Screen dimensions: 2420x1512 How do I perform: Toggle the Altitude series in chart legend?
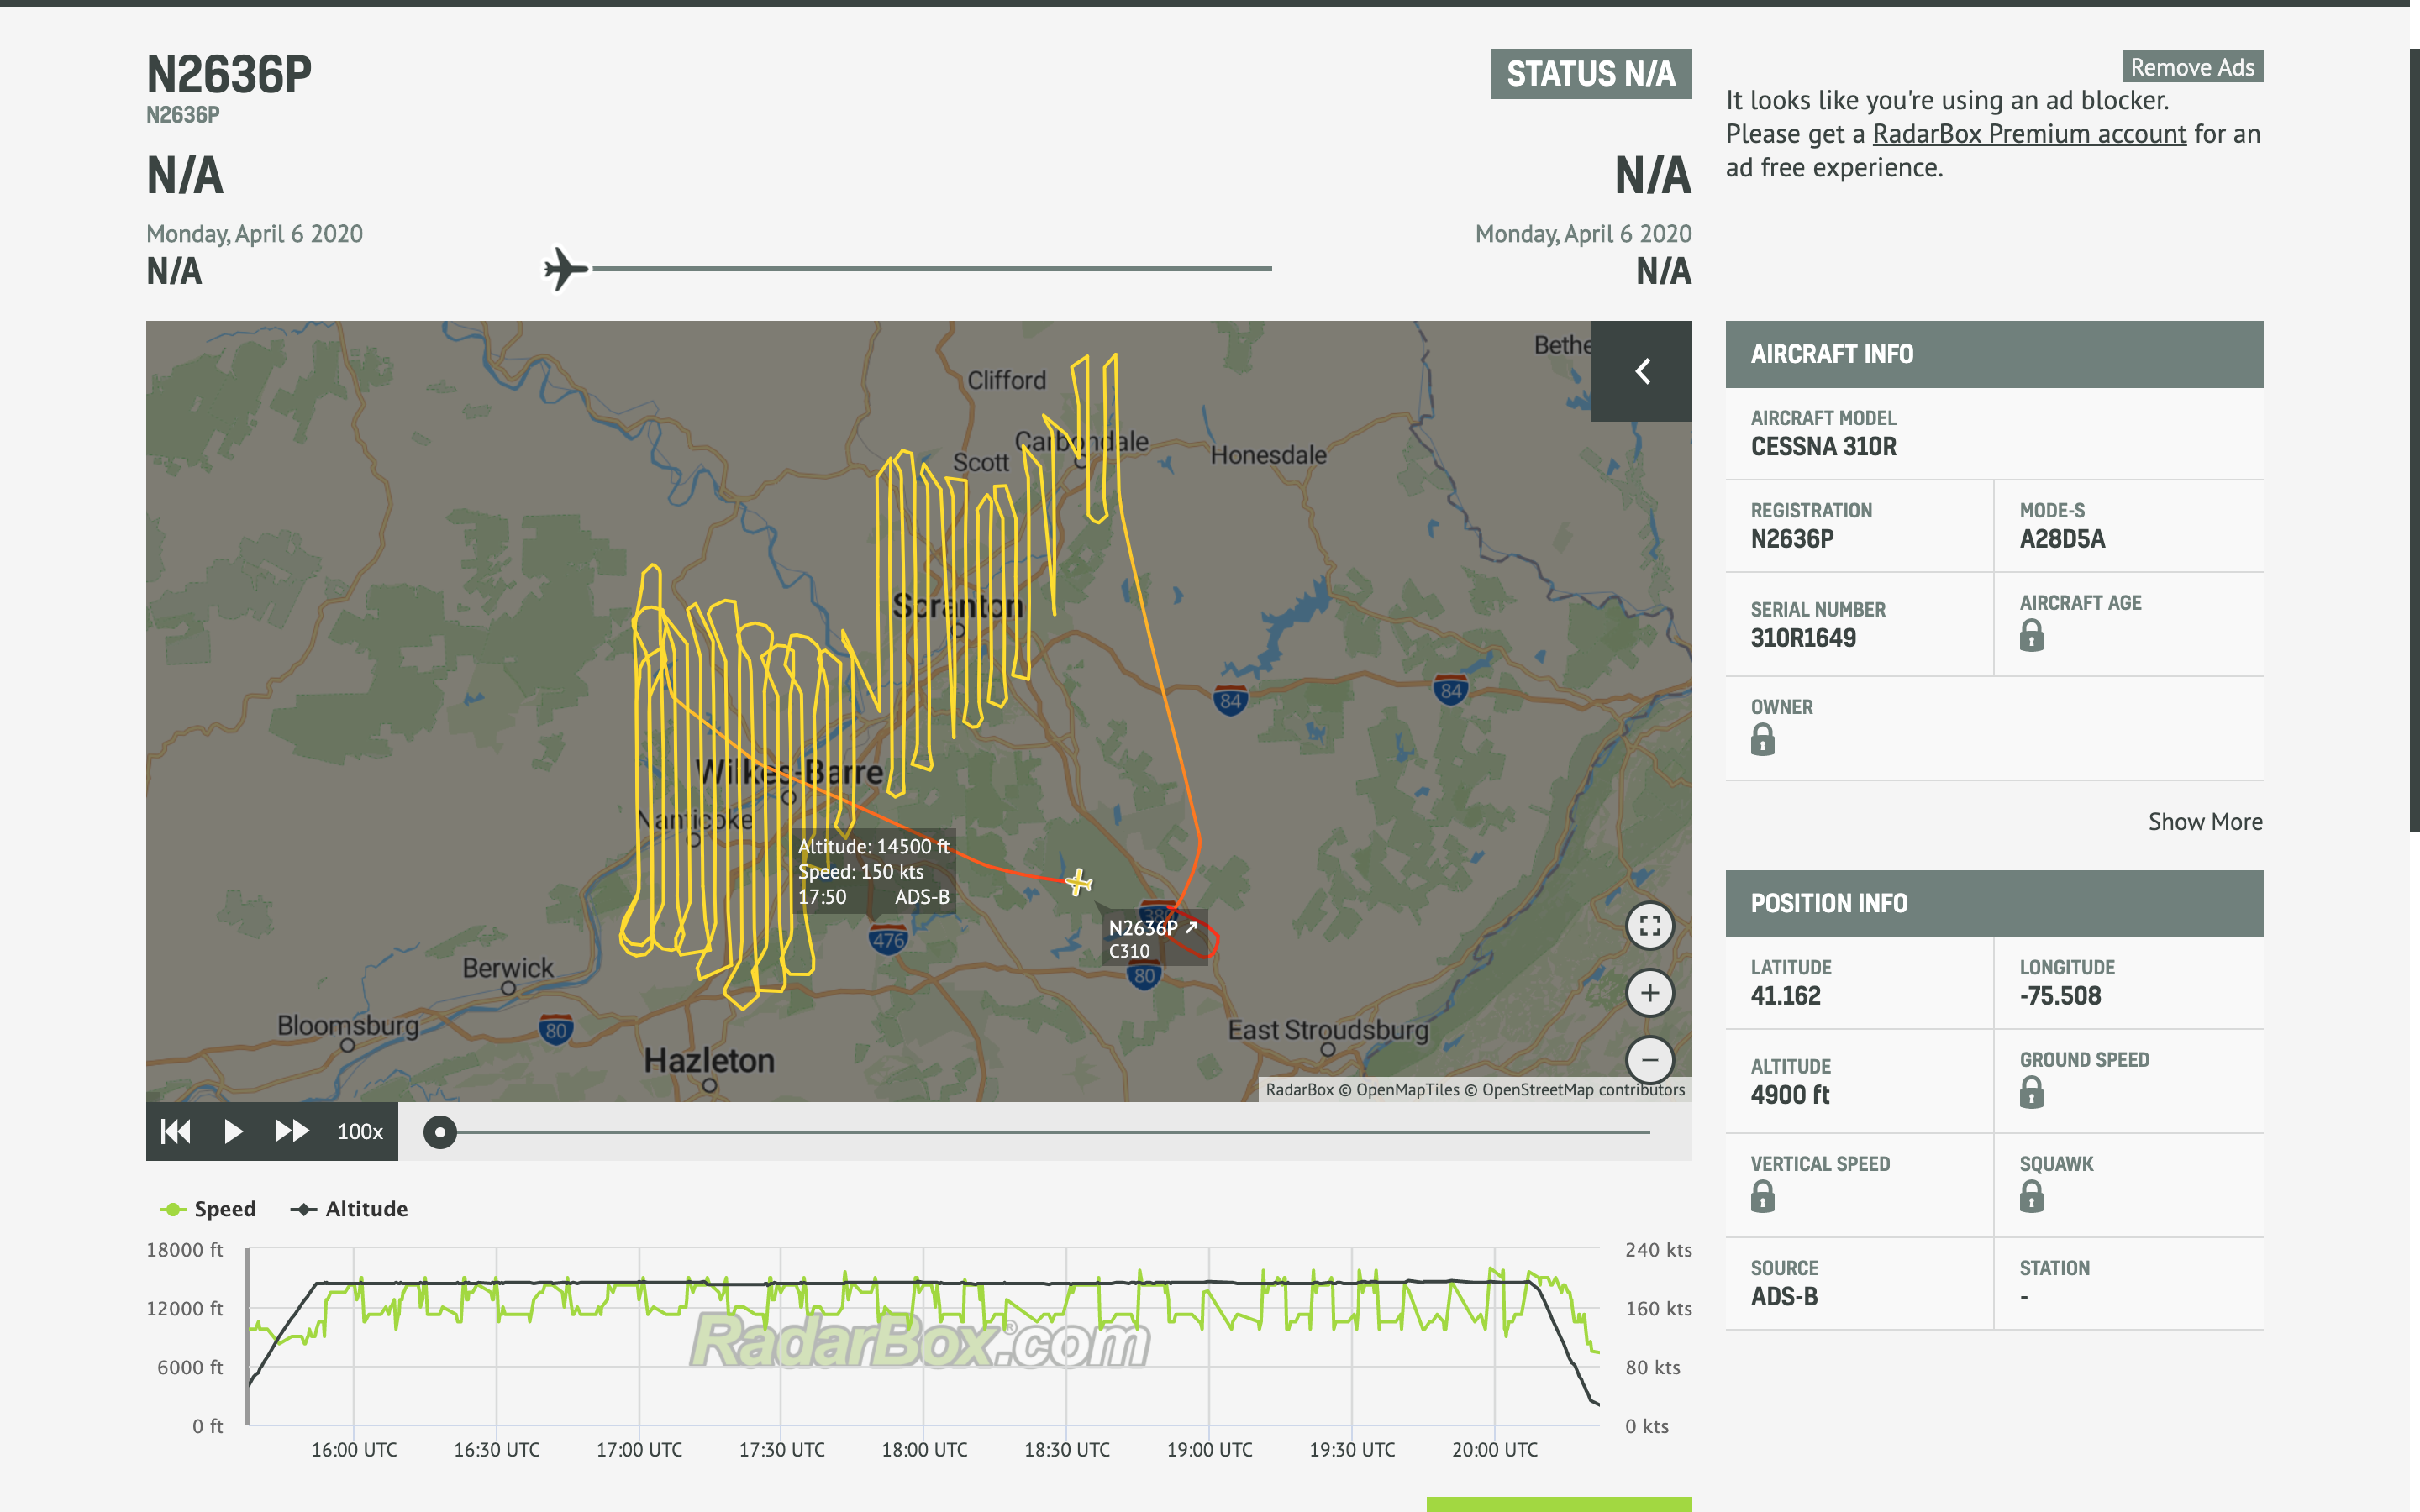click(349, 1209)
